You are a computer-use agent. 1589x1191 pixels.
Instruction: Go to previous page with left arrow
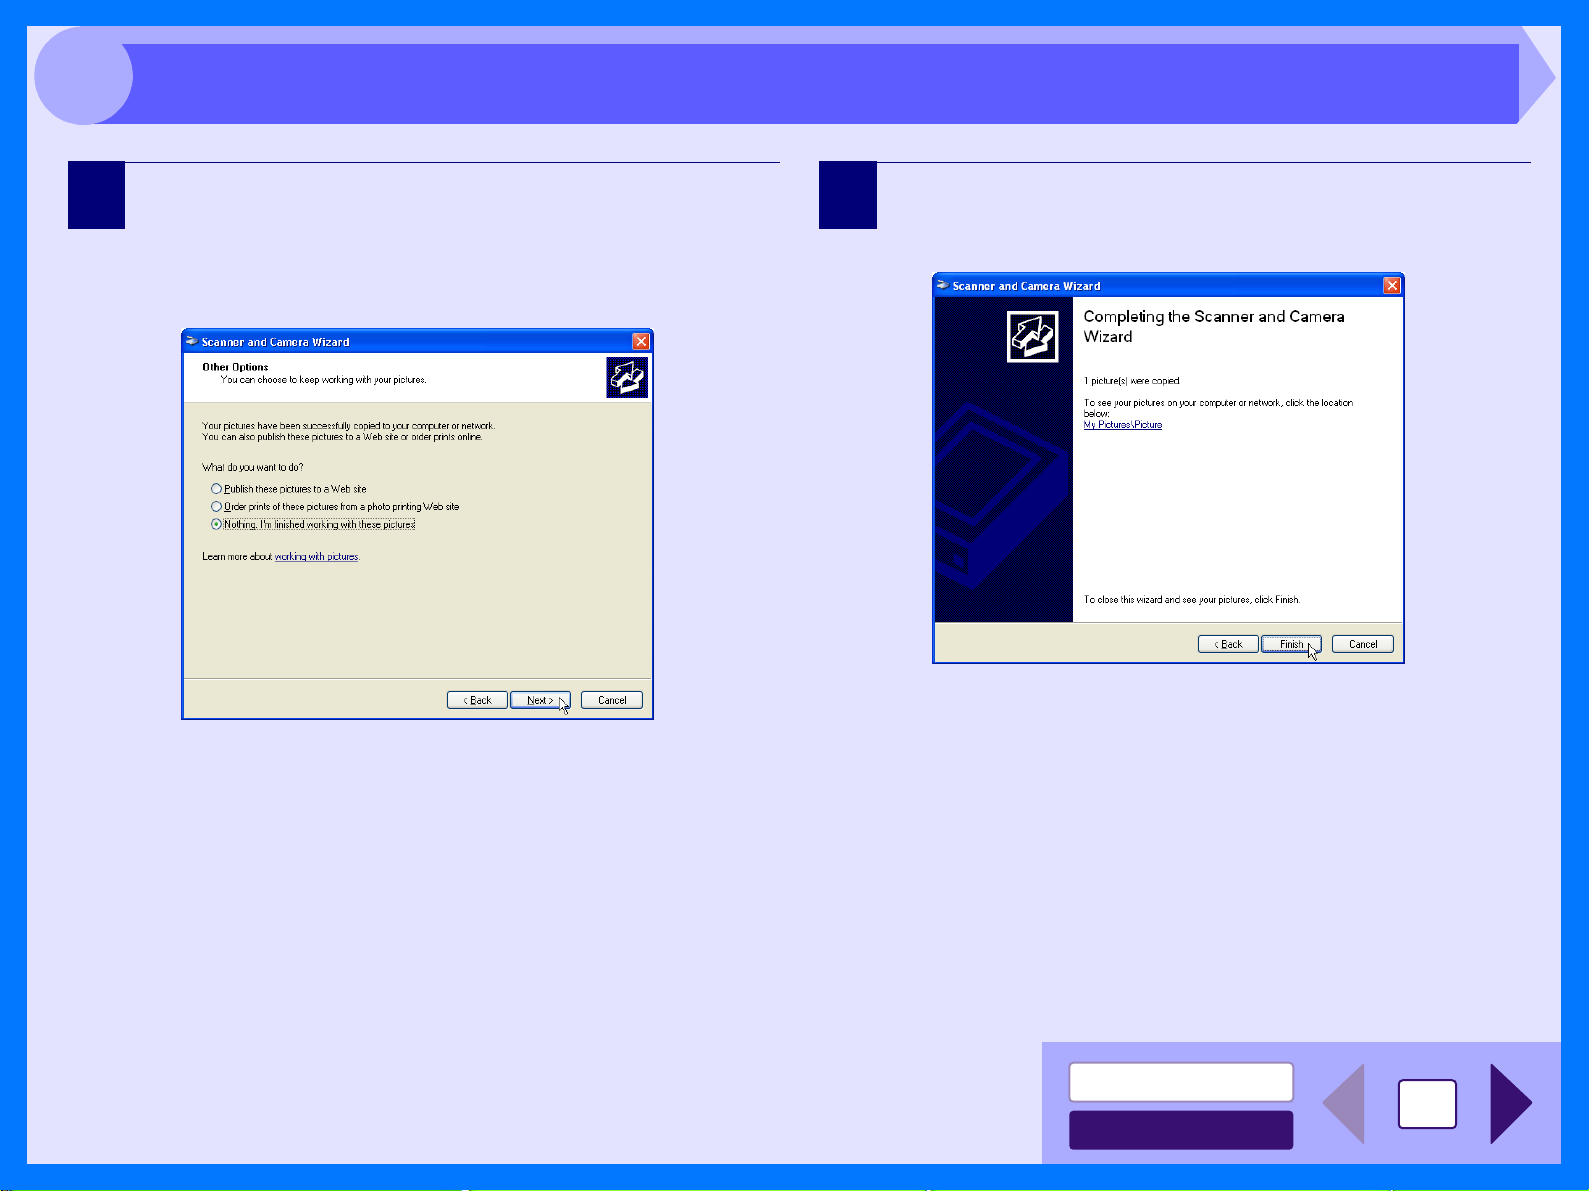point(1343,1104)
